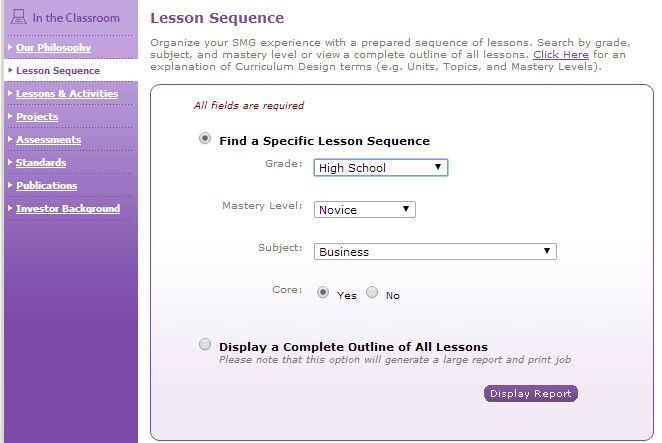The width and height of the screenshot is (662, 443).
Task: Click the Display Report button
Action: pyautogui.click(x=531, y=394)
